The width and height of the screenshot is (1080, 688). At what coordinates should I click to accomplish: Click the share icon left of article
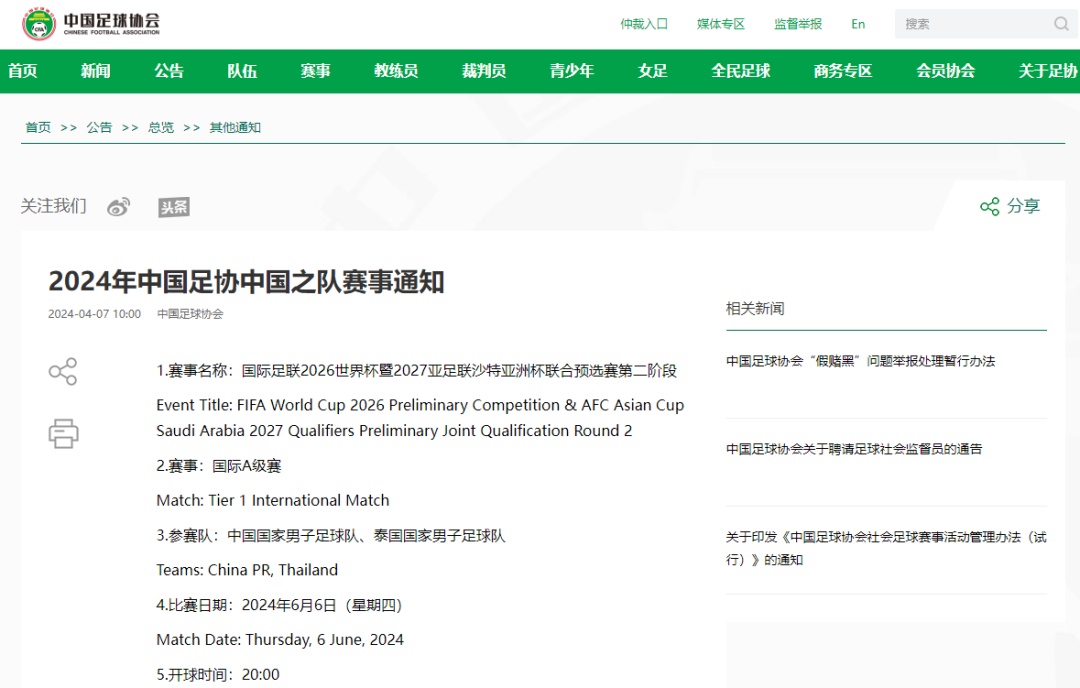pos(63,372)
